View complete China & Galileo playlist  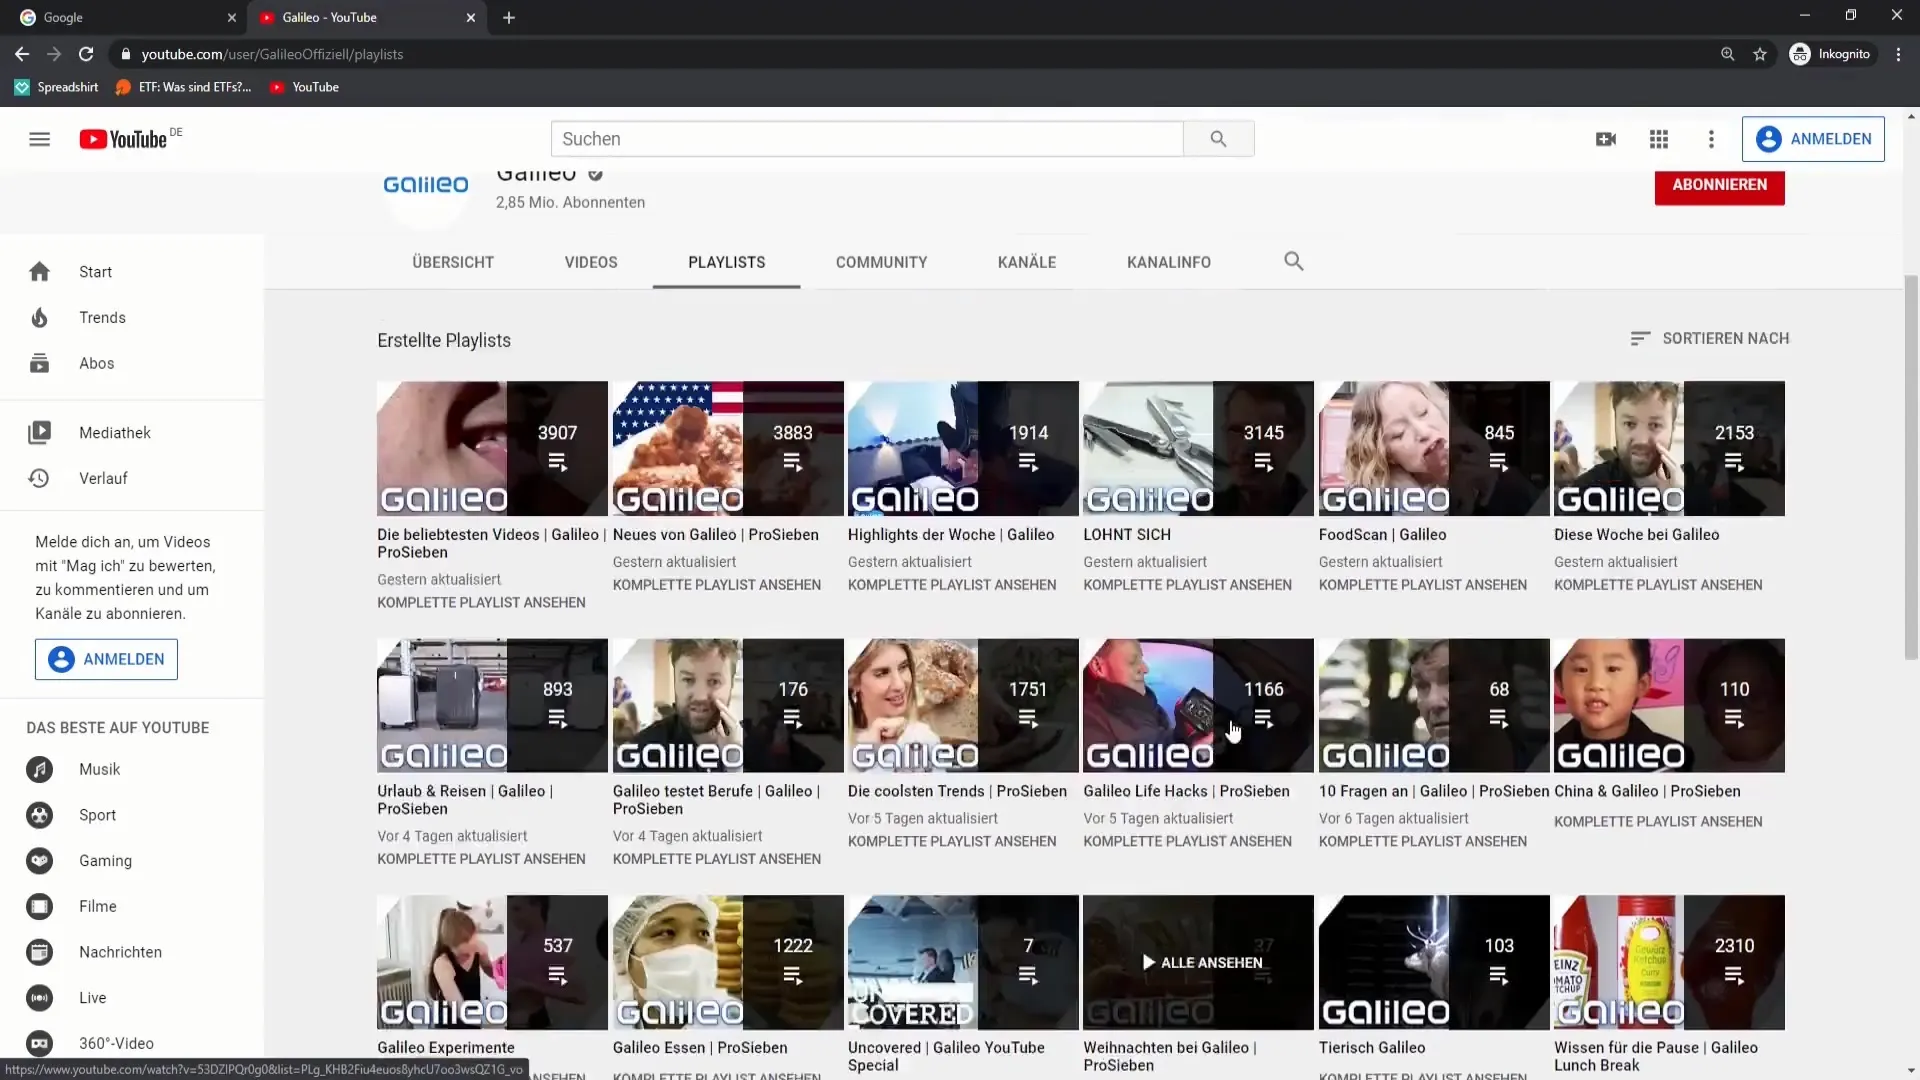1658,822
